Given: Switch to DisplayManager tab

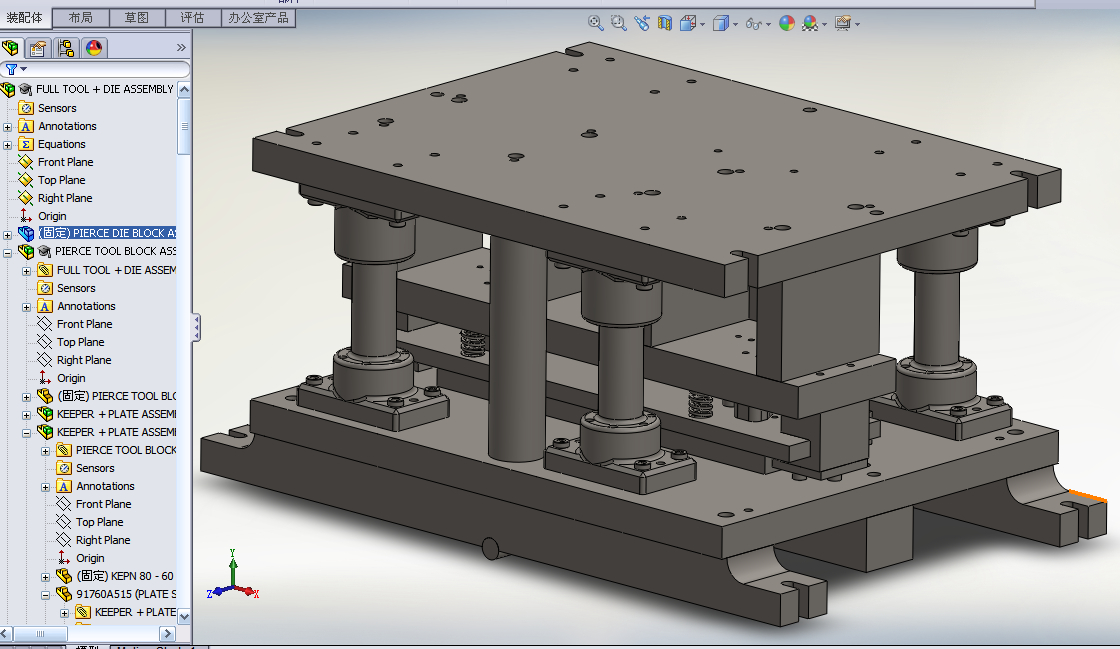Looking at the screenshot, I should 94,48.
